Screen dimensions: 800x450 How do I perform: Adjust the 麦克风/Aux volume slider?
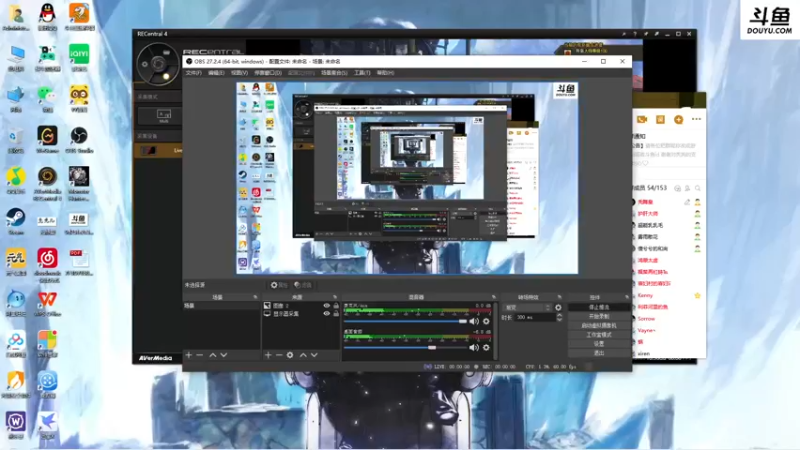(405, 321)
